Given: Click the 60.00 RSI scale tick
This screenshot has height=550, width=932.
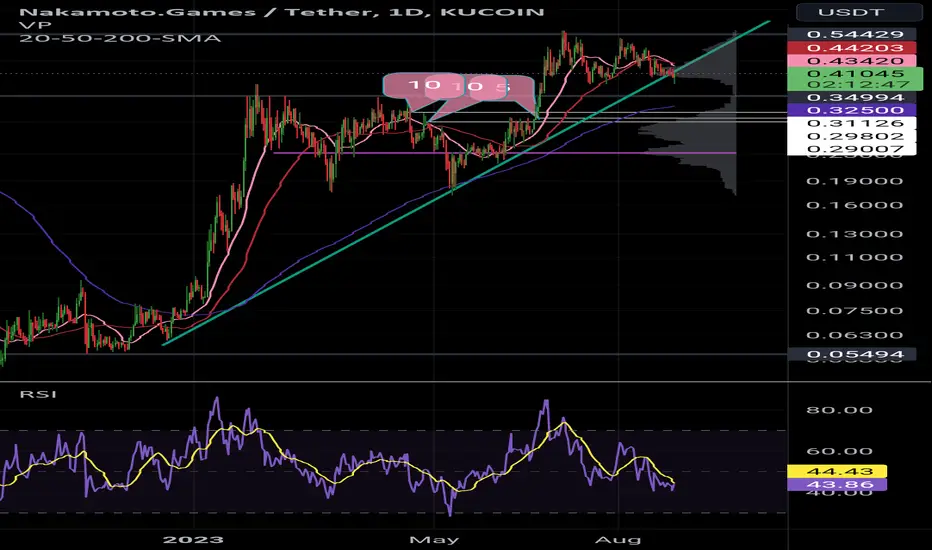Looking at the screenshot, I should coord(840,451).
